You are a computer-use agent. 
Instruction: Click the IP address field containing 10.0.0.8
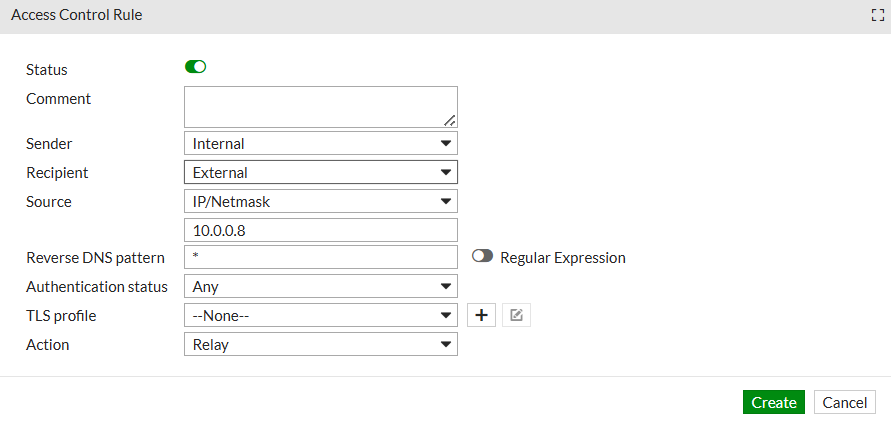(x=320, y=230)
